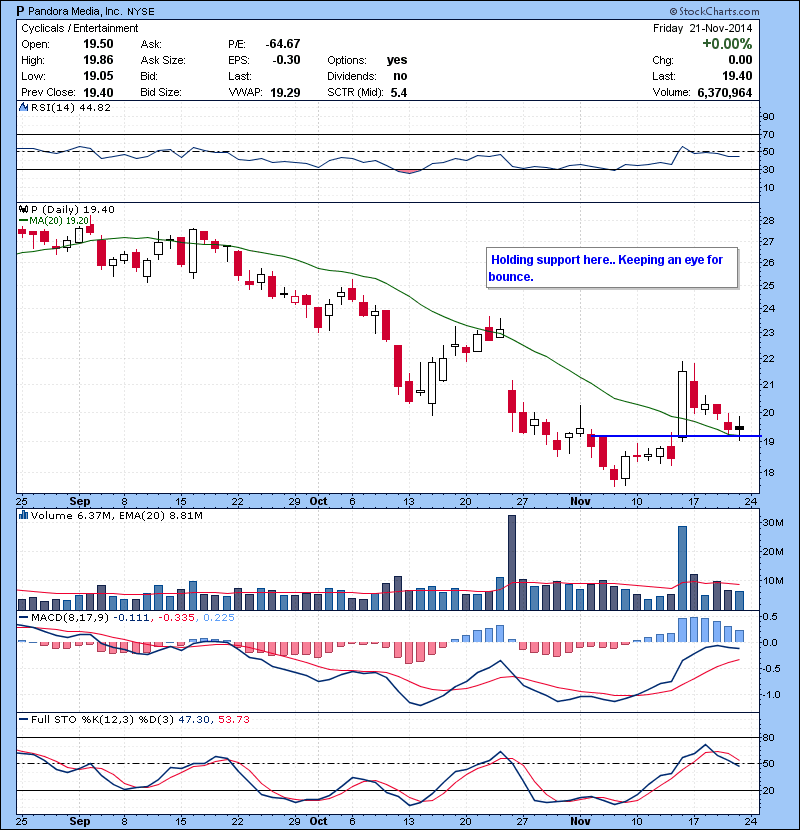Click the Nov label under the price chart

tap(580, 501)
